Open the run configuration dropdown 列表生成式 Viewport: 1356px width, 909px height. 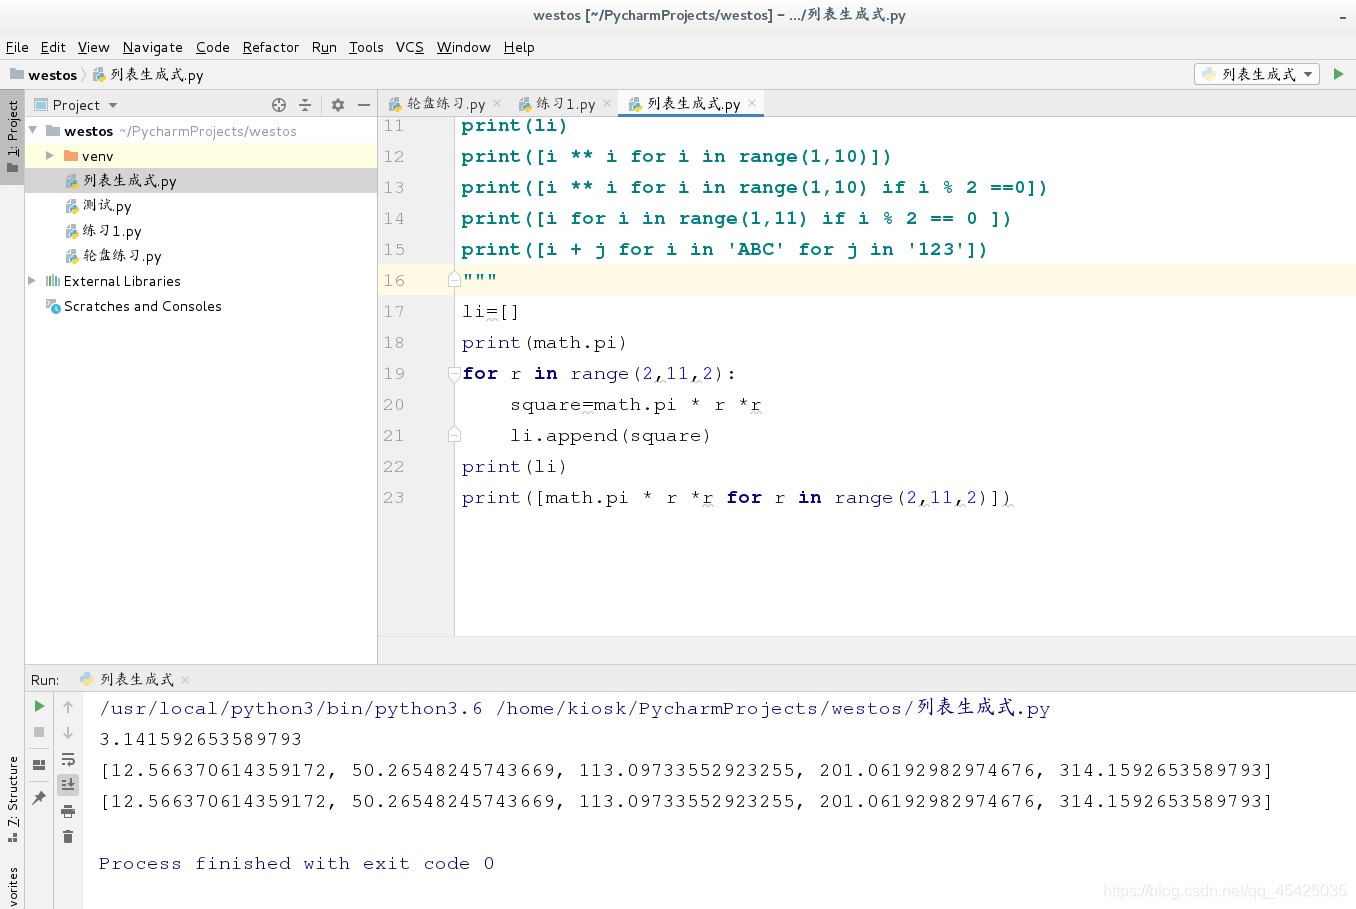point(1257,74)
